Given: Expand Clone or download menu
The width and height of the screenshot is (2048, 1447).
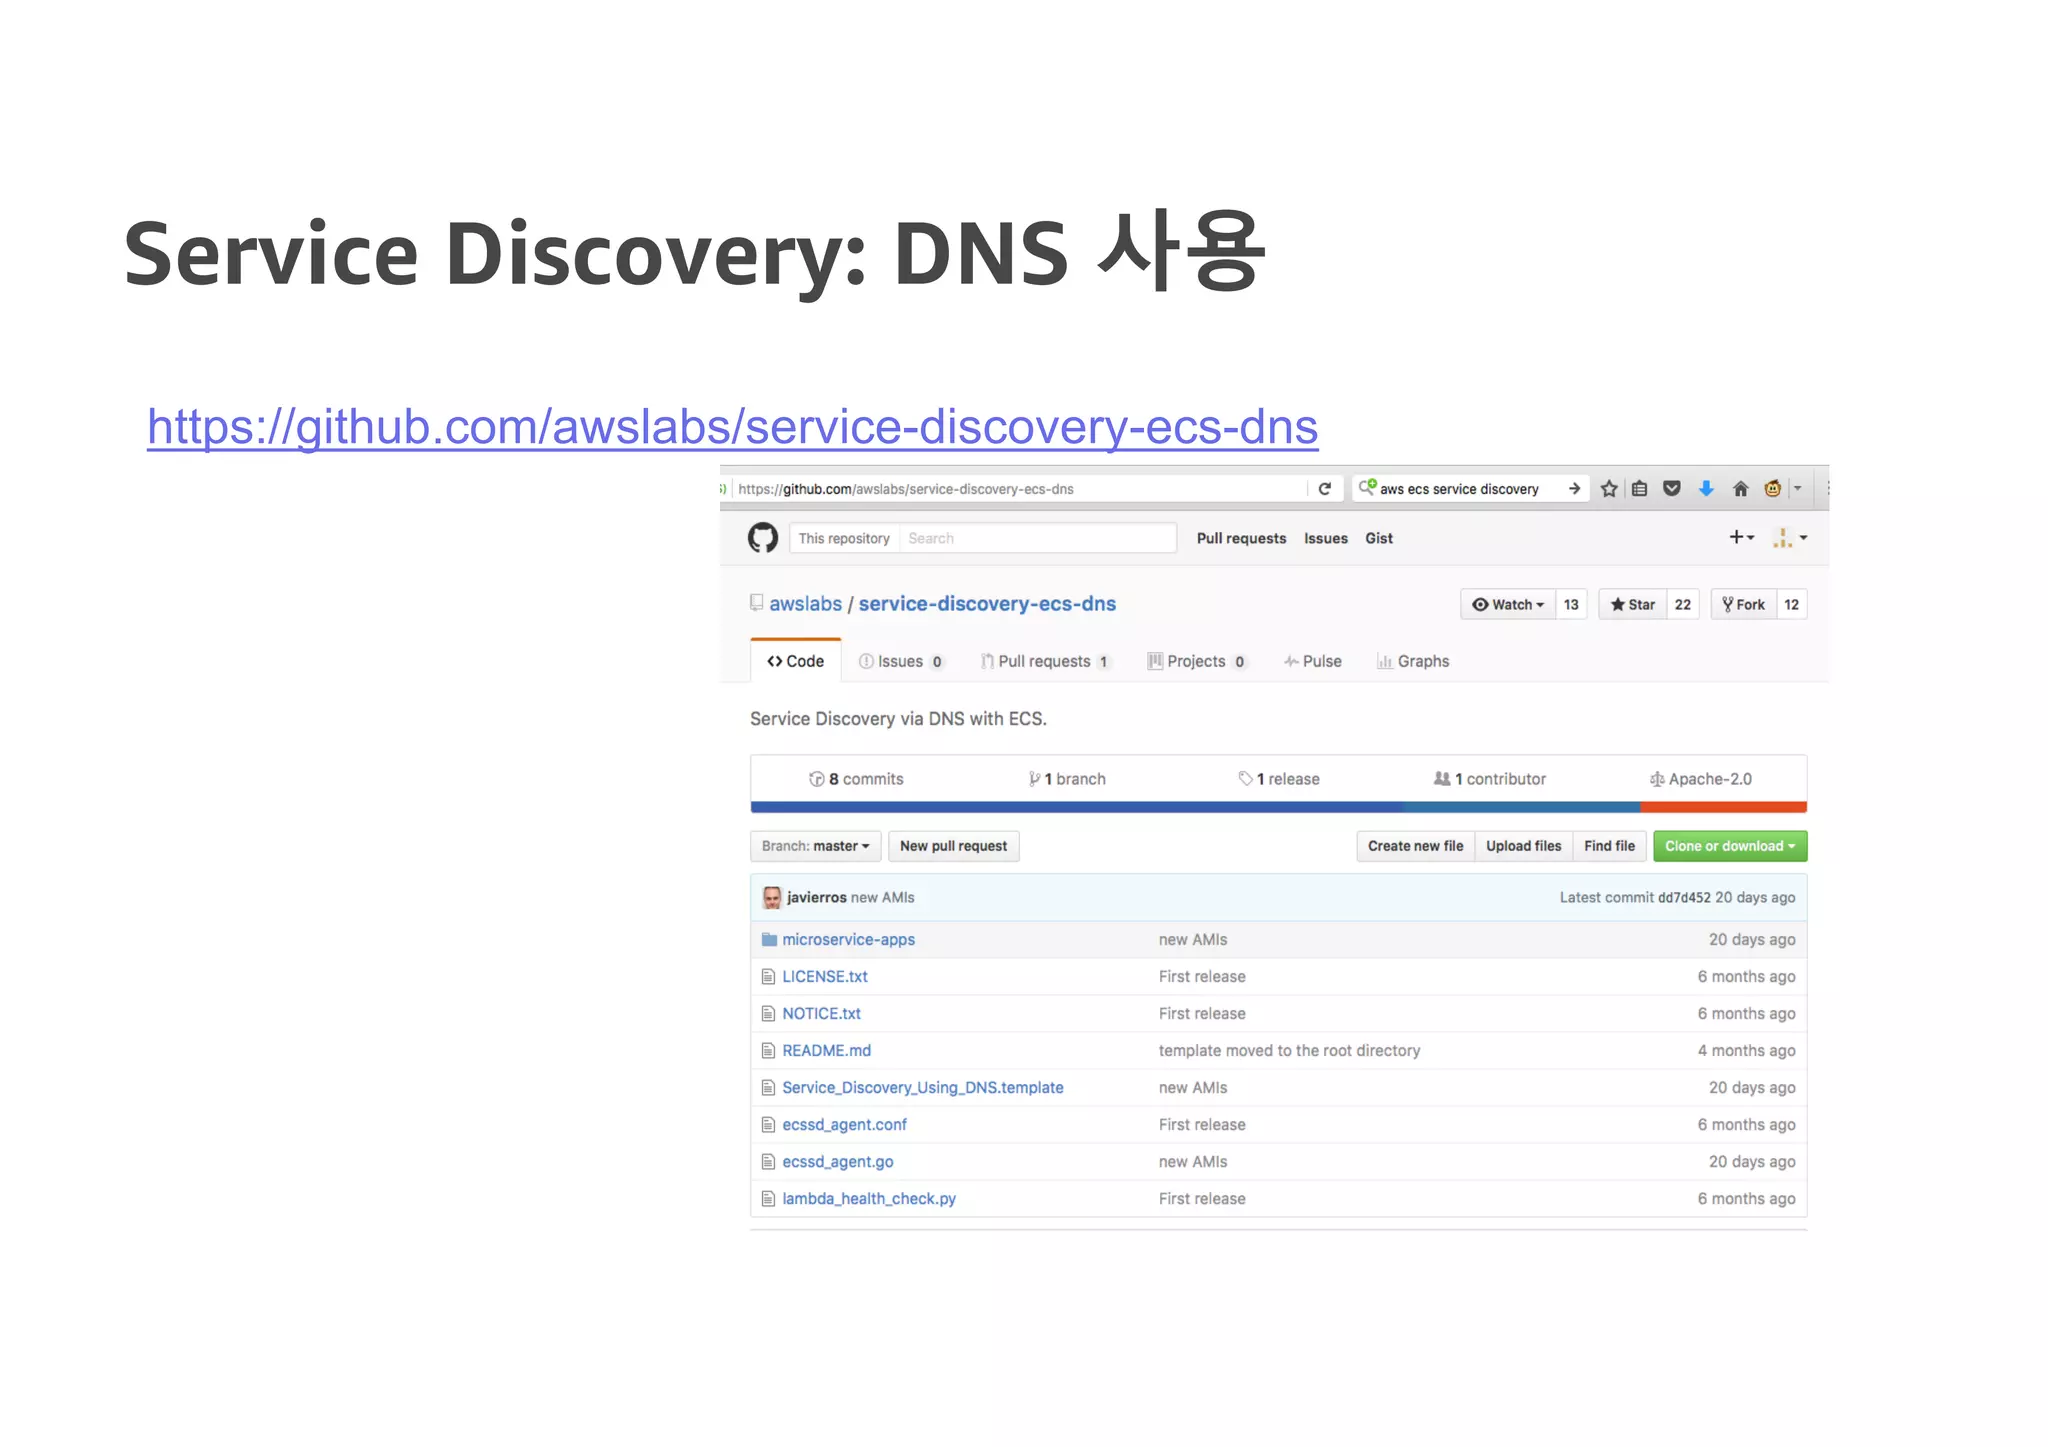Looking at the screenshot, I should point(1729,846).
